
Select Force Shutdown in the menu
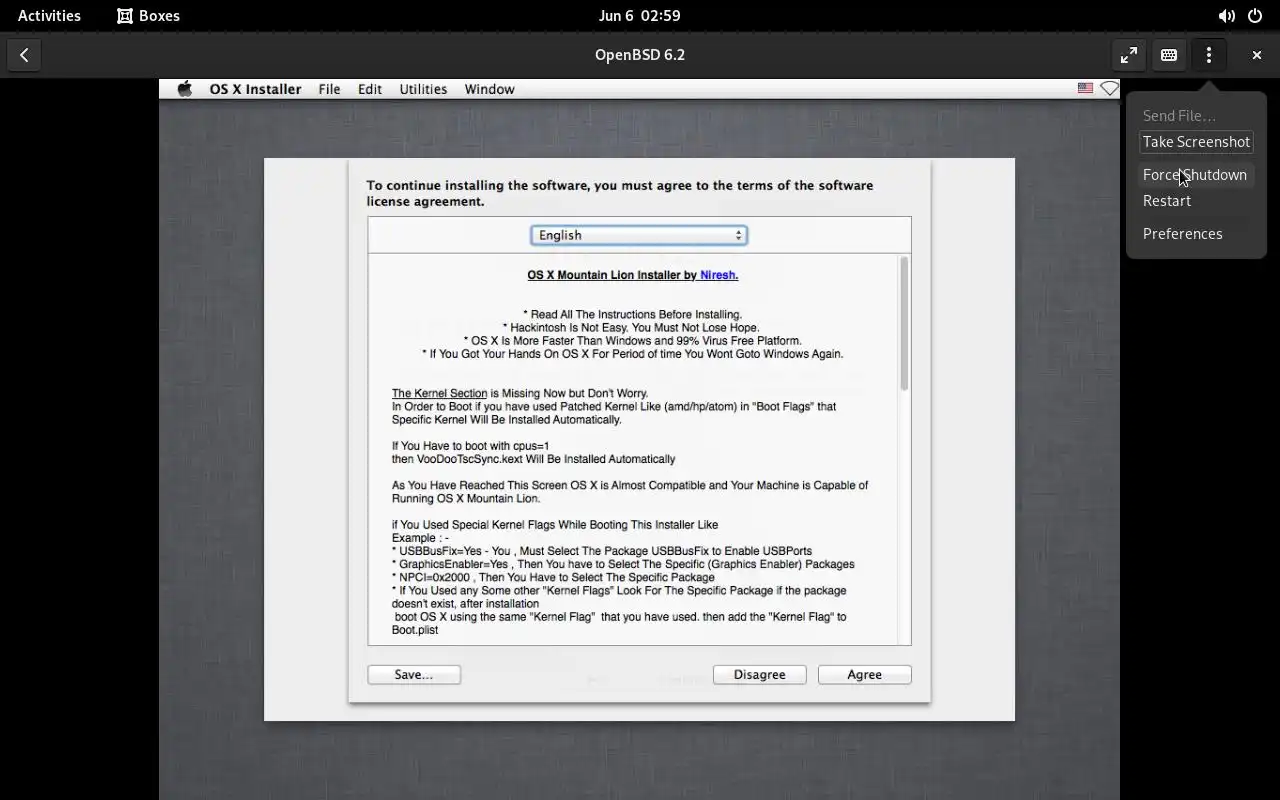(1196, 175)
